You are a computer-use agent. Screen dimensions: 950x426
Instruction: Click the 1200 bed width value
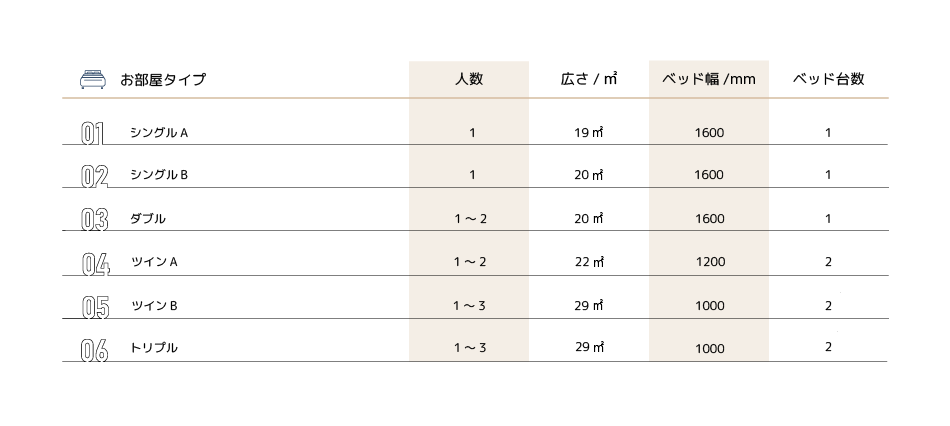pos(710,262)
